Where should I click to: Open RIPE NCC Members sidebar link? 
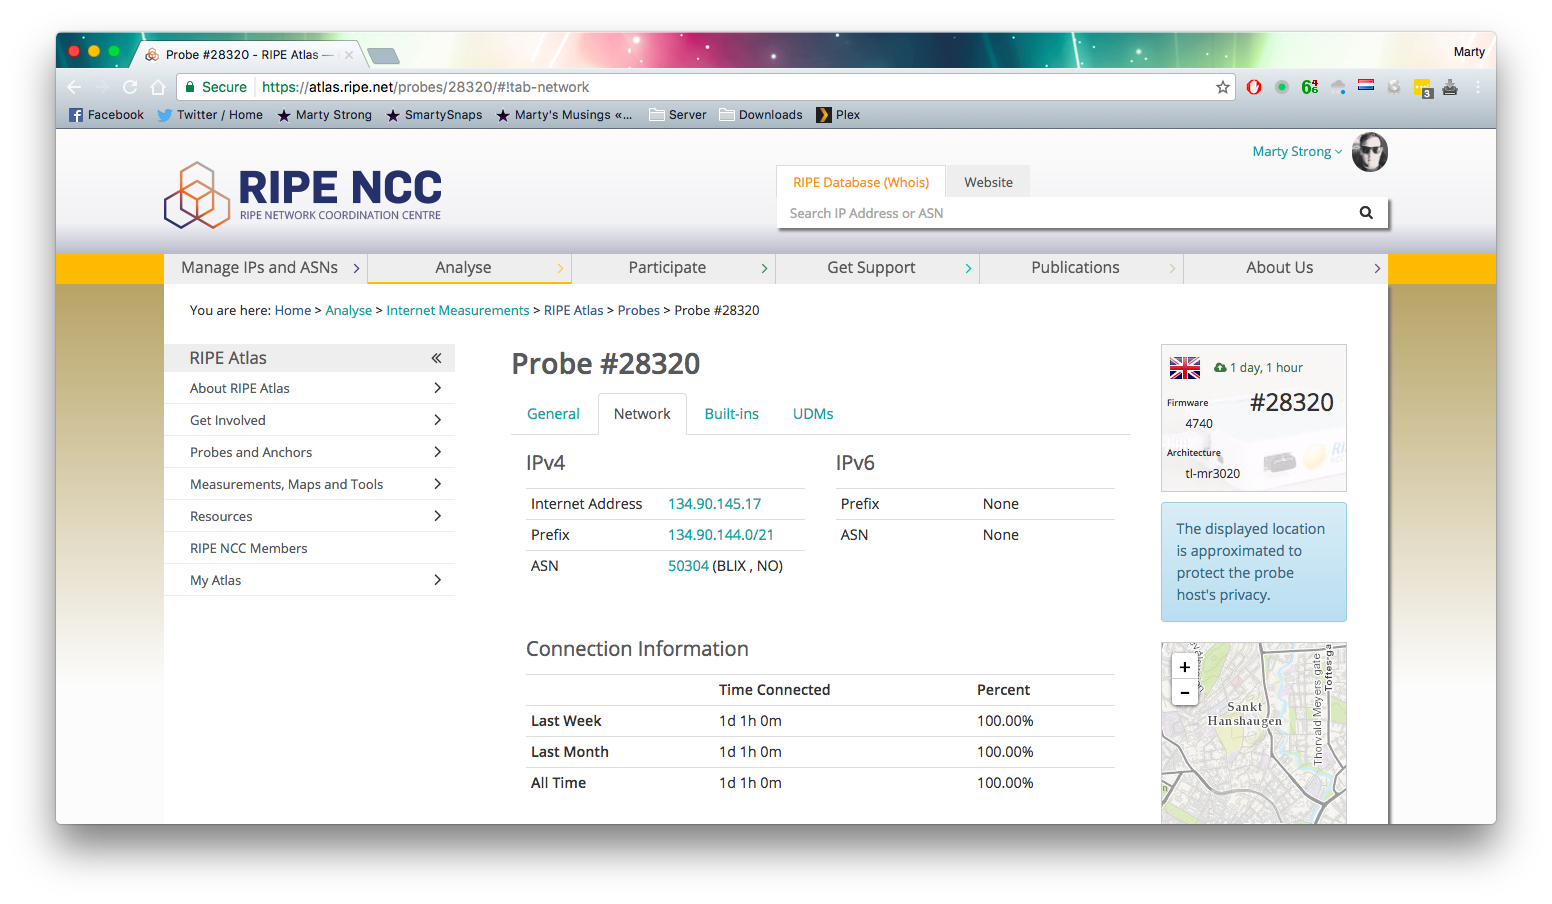(x=249, y=548)
